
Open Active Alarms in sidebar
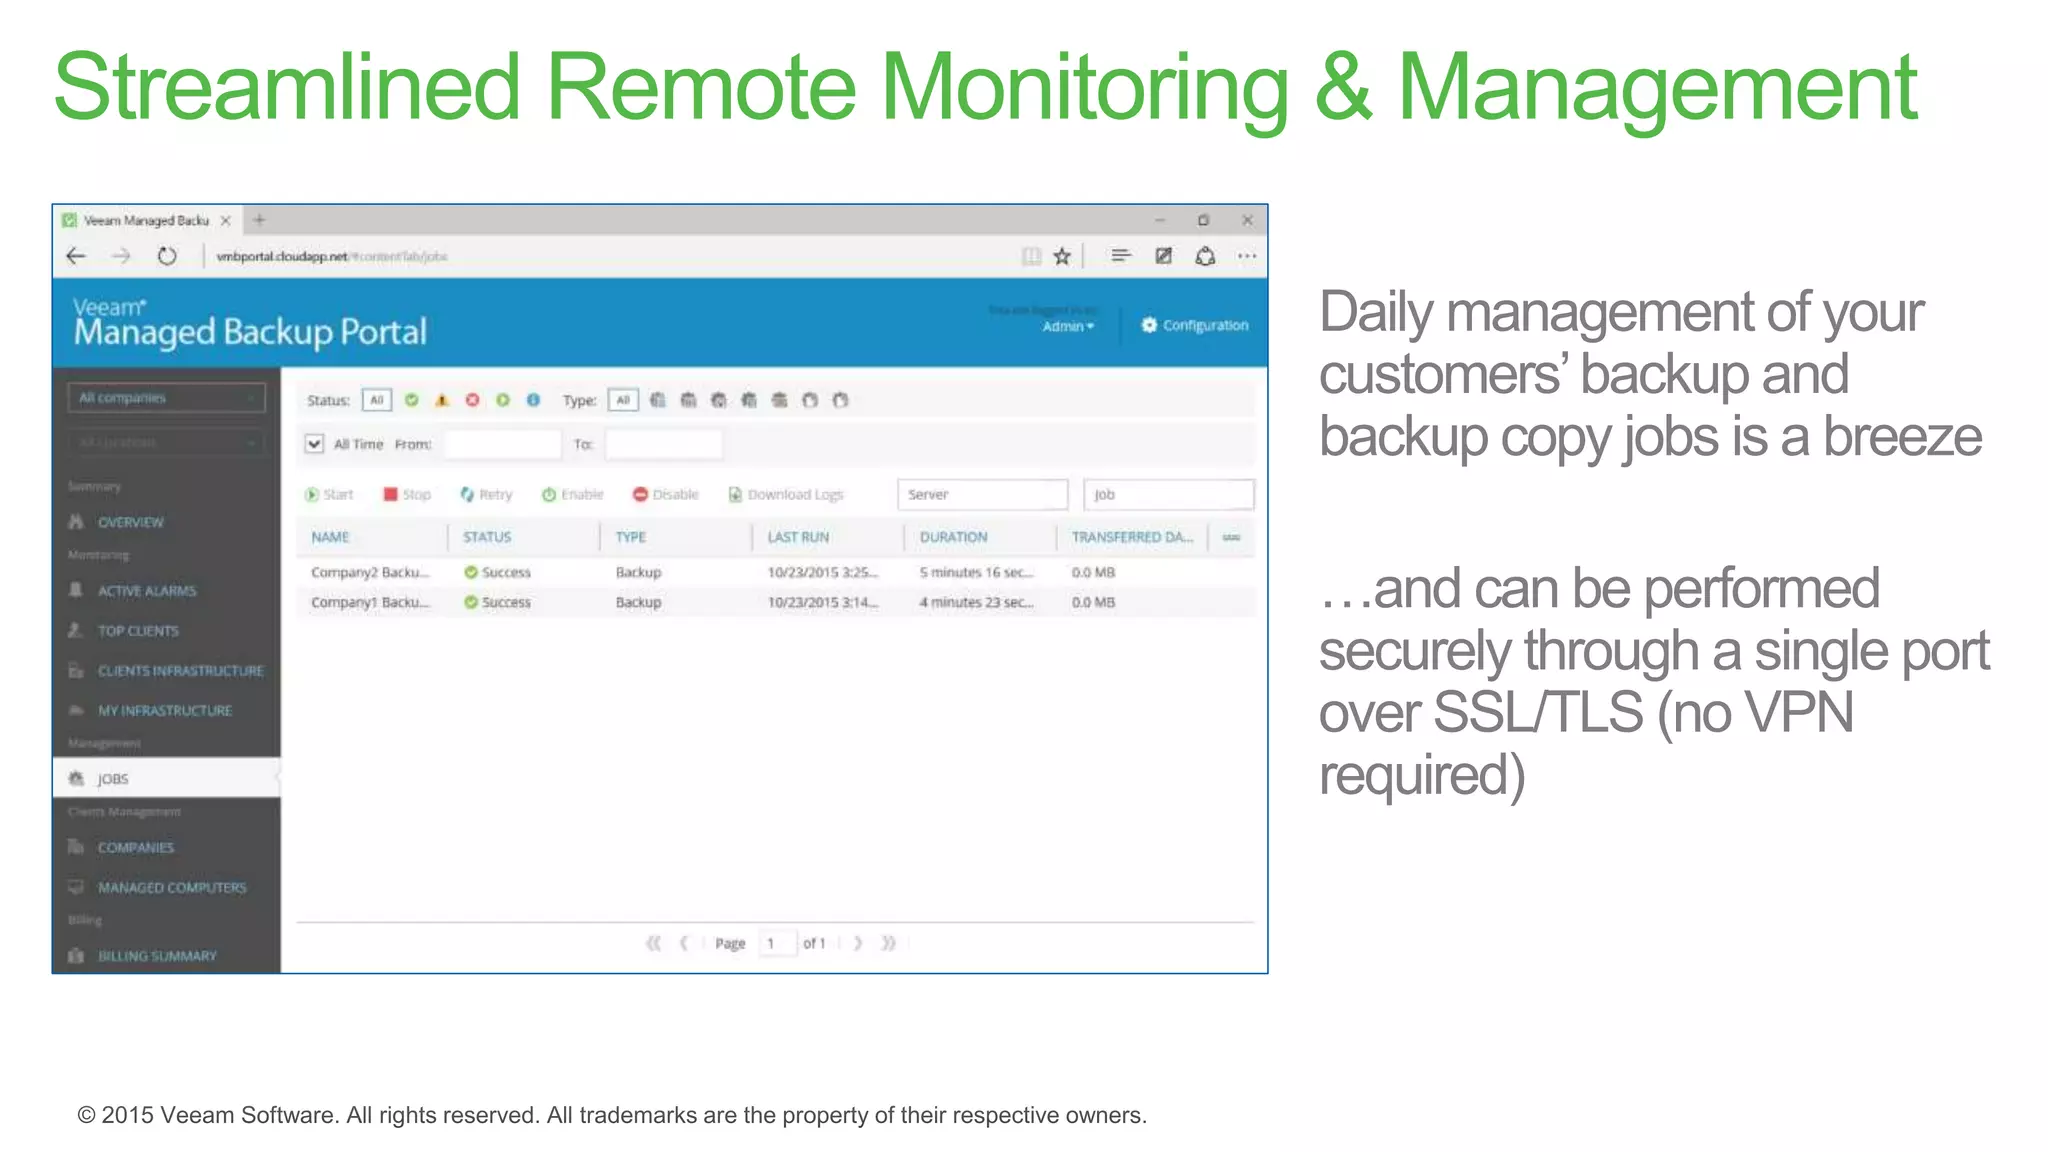(146, 591)
